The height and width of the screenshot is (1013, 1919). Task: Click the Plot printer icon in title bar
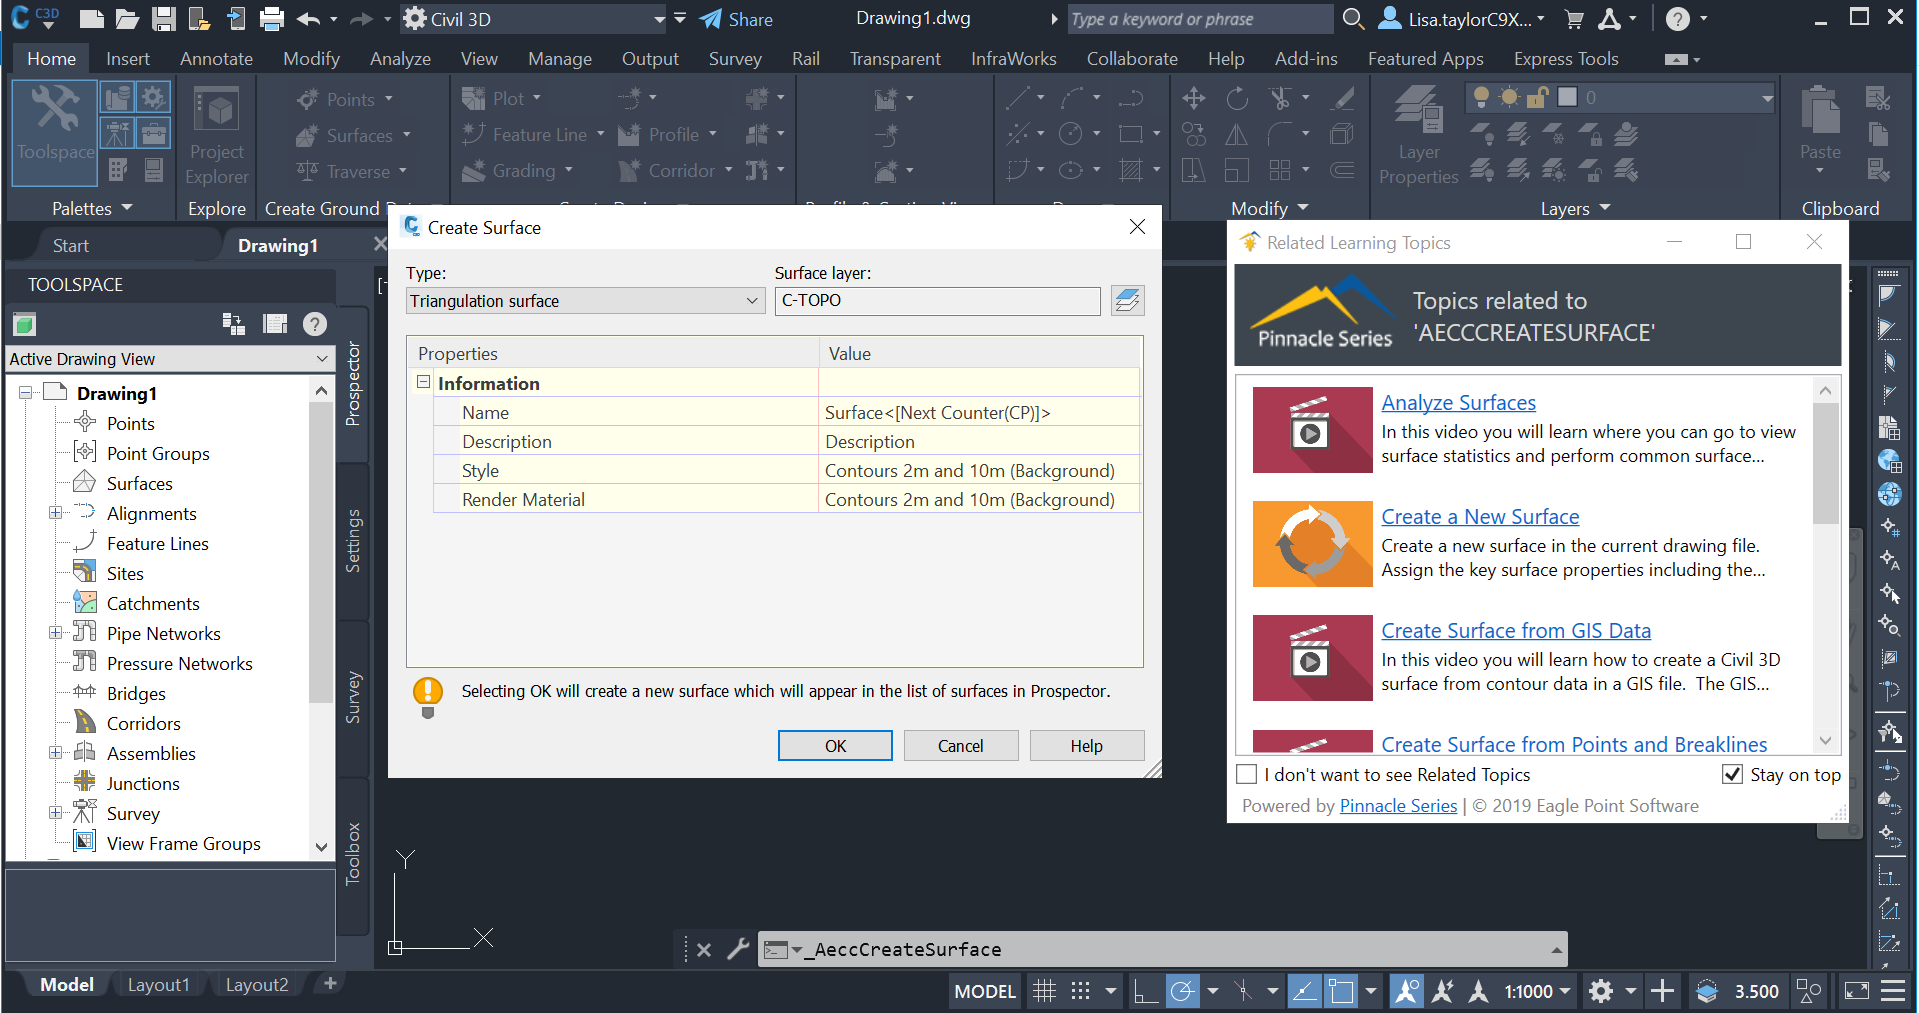[x=271, y=19]
